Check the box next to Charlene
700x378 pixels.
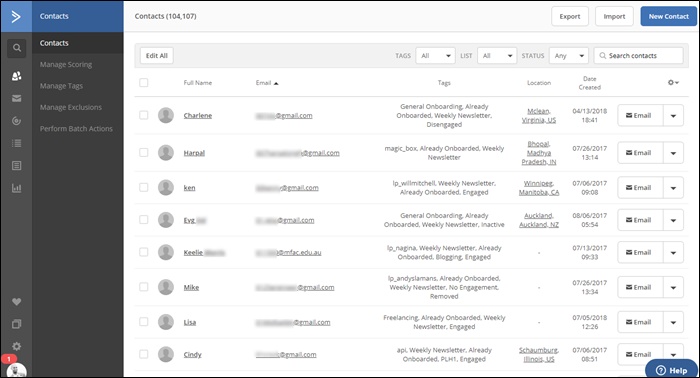144,115
